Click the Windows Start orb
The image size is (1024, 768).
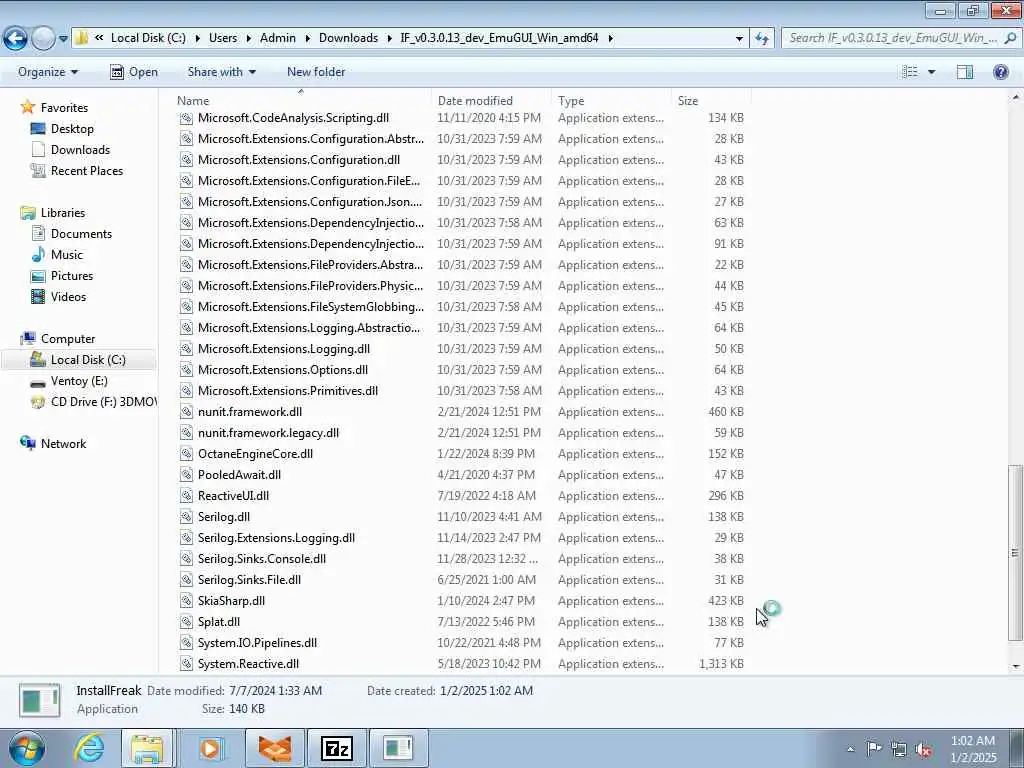[x=26, y=748]
